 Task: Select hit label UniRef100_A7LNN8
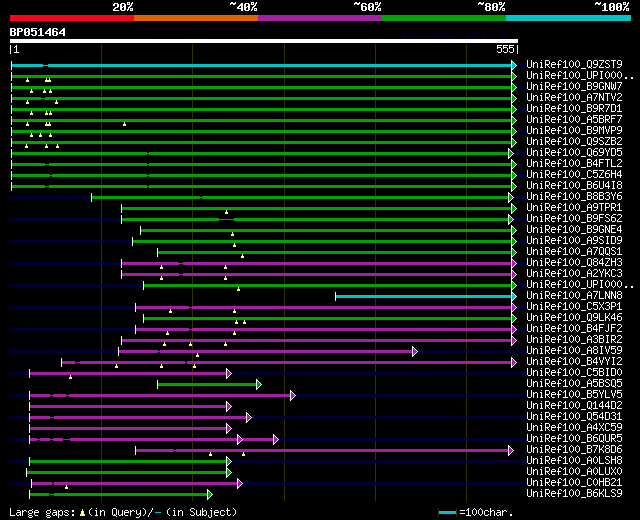click(574, 296)
